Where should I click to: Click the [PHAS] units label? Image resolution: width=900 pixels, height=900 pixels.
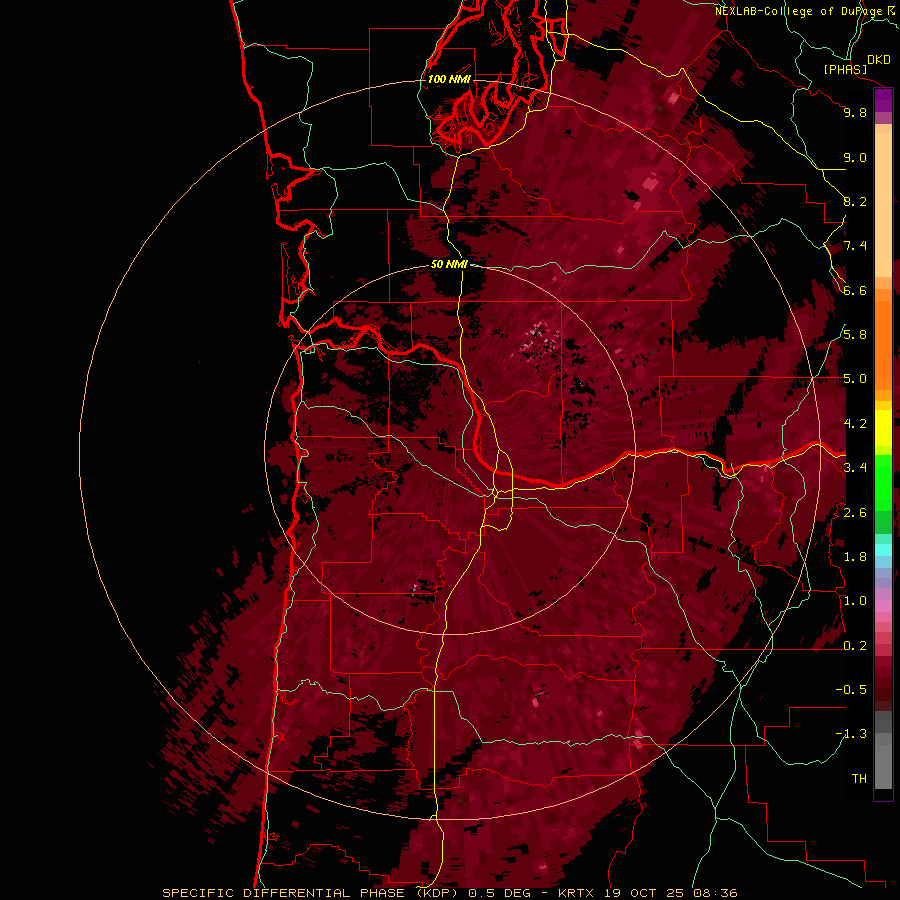(x=845, y=69)
